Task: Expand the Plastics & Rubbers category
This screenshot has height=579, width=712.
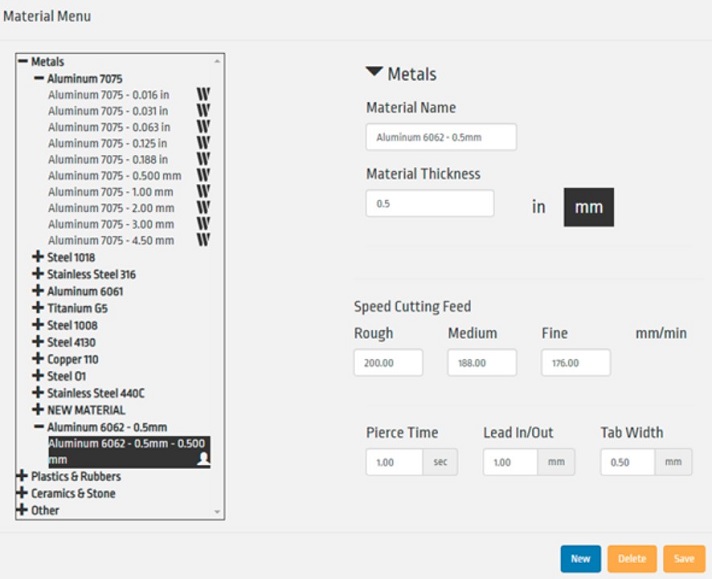Action: [22, 476]
